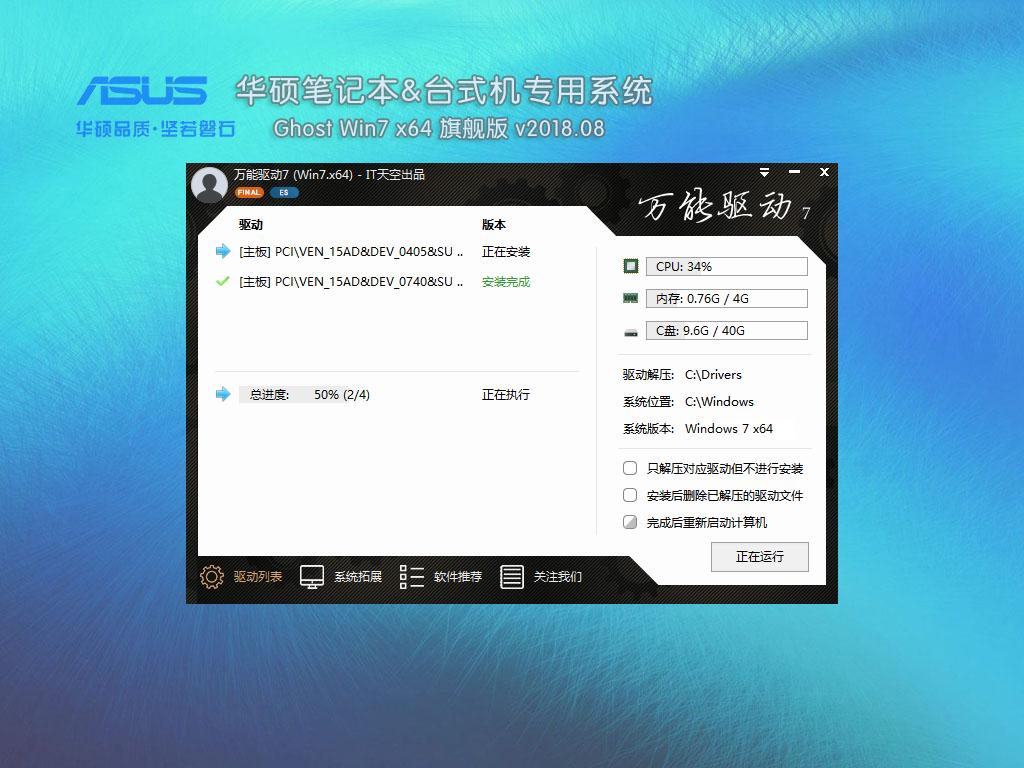Click the user avatar icon

tap(209, 185)
